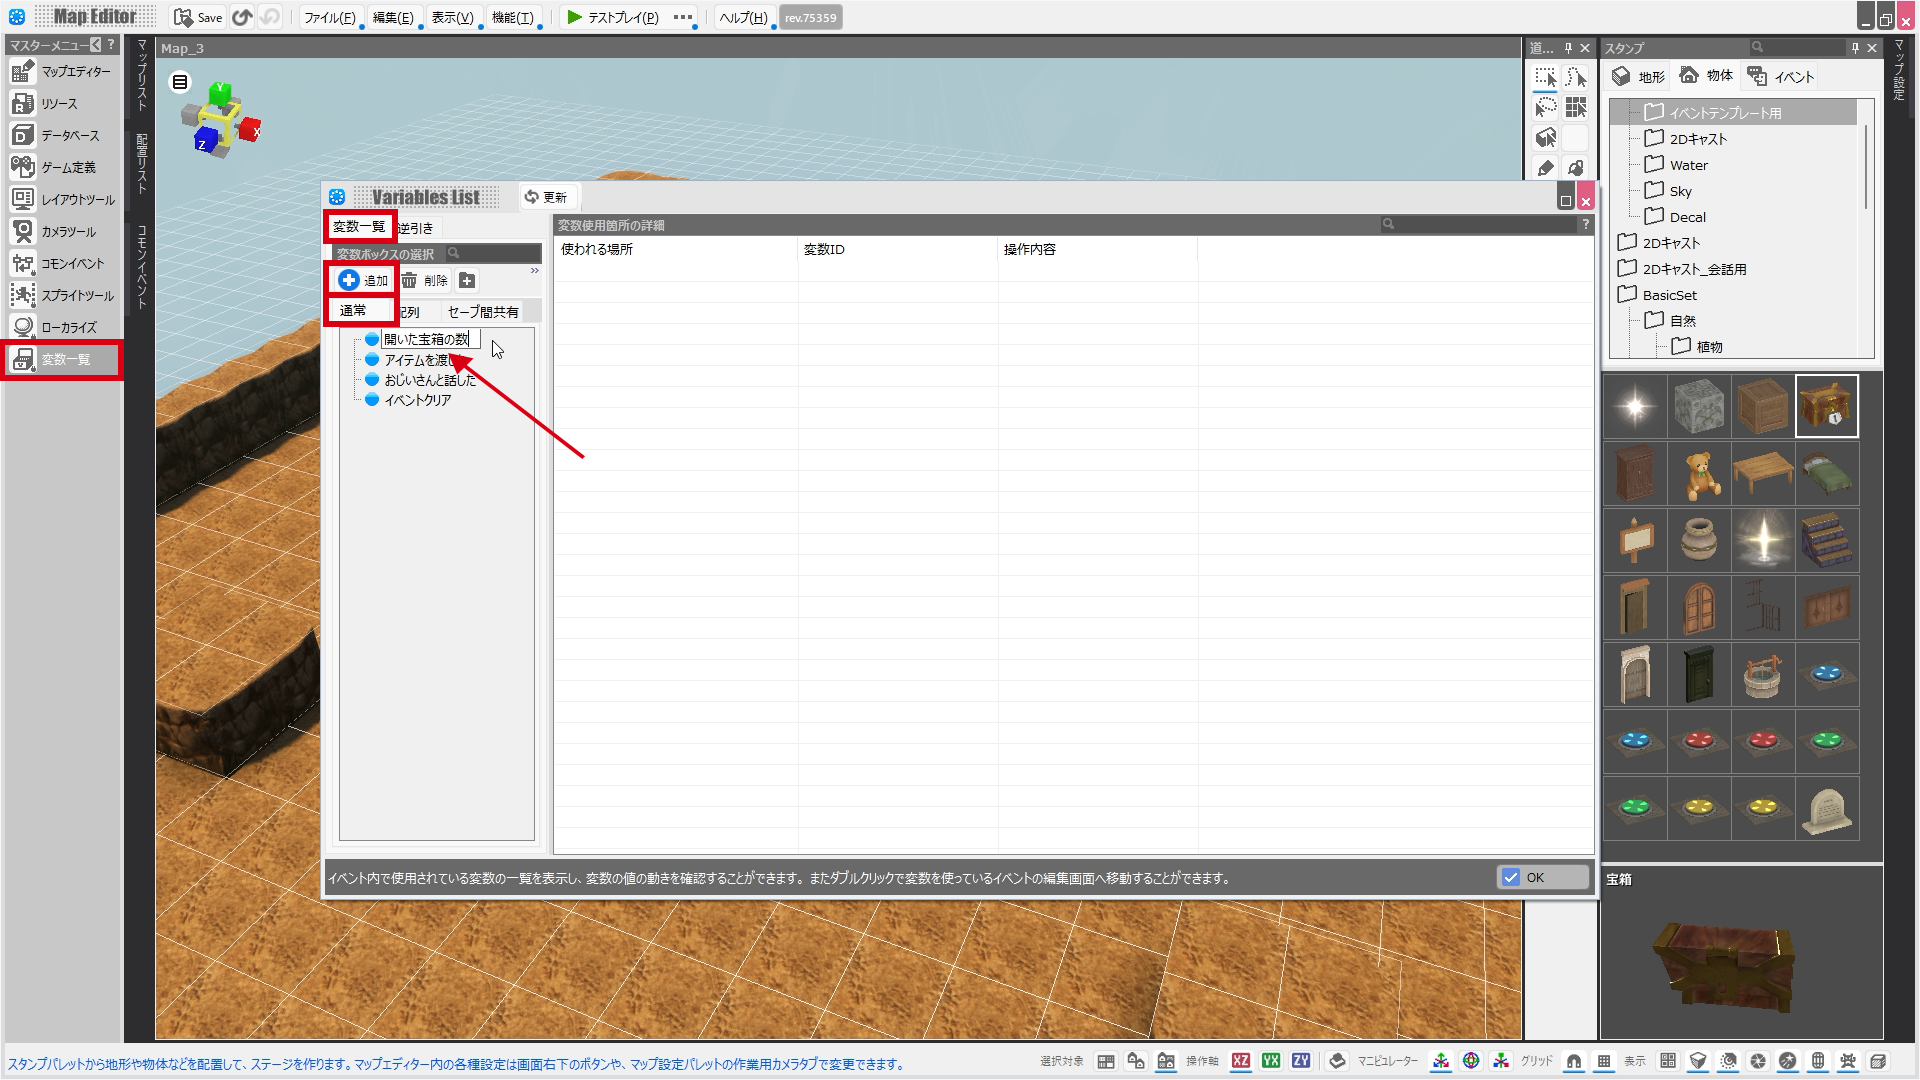Toggle the grid table display button

[1604, 1061]
